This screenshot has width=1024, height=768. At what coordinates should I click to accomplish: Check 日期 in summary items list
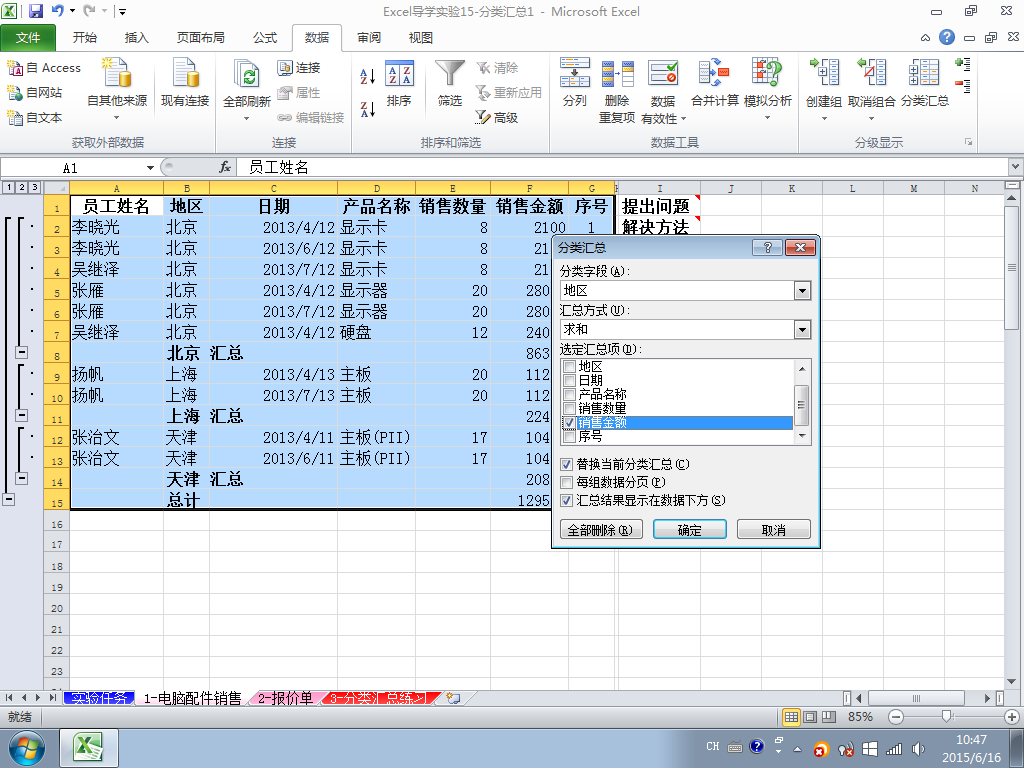569,381
